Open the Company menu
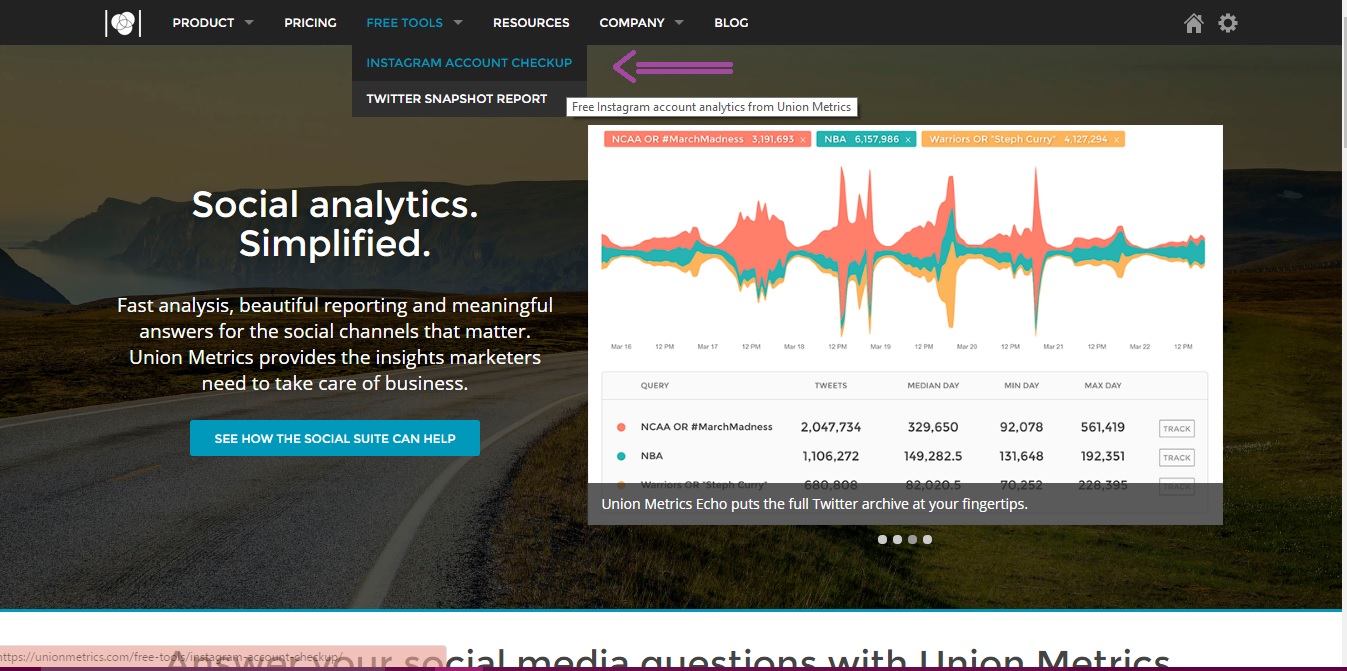 pos(632,23)
